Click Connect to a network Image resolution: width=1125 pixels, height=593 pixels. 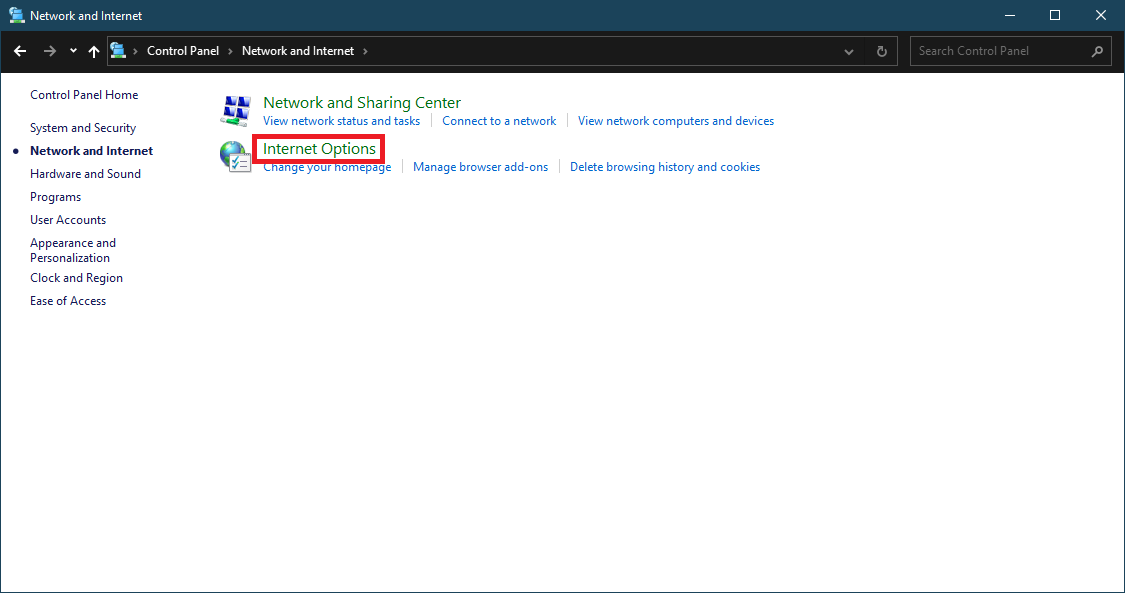point(499,120)
